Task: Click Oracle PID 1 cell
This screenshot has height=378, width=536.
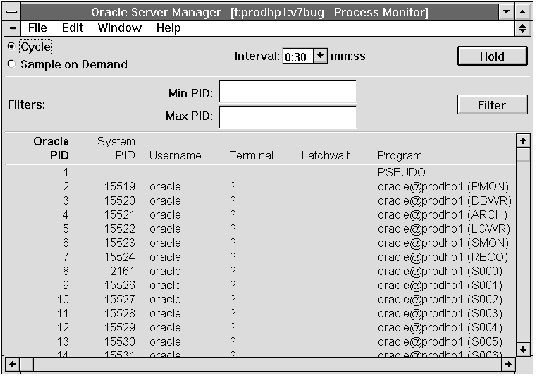Action: click(x=65, y=172)
